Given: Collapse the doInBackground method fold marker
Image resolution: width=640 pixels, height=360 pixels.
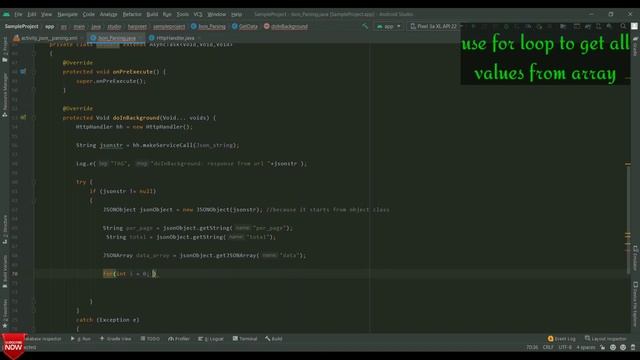Looking at the screenshot, I should tap(34, 118).
